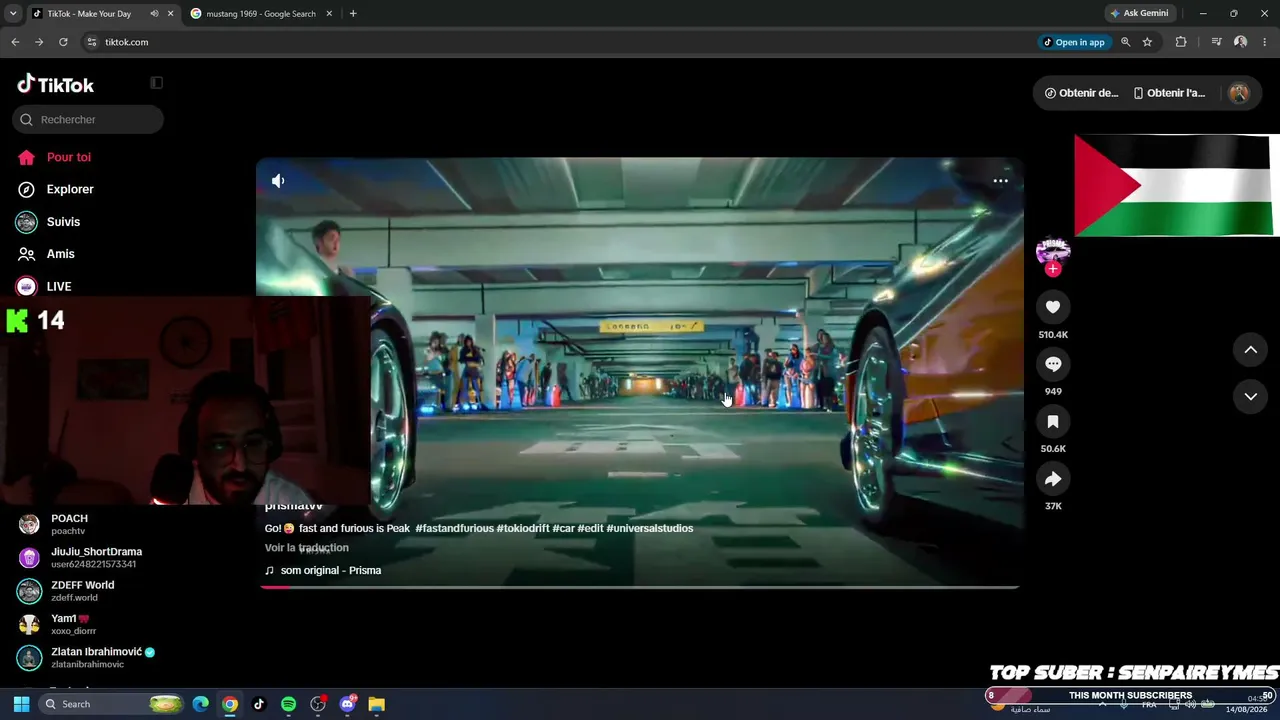Like the video with the heart icon

click(1053, 307)
